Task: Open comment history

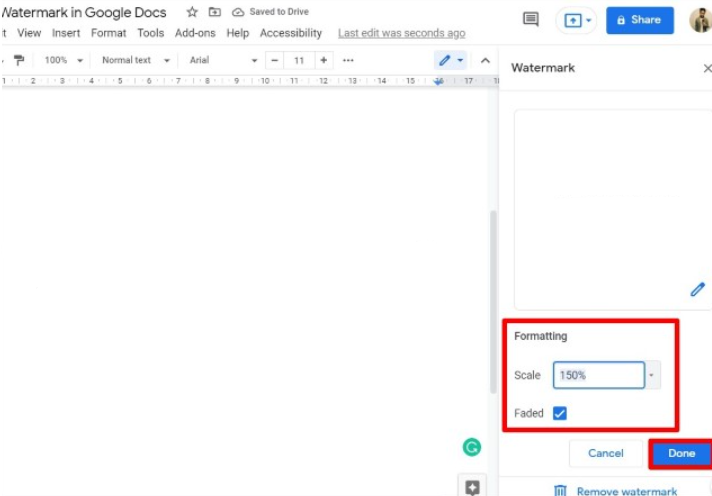Action: [530, 20]
